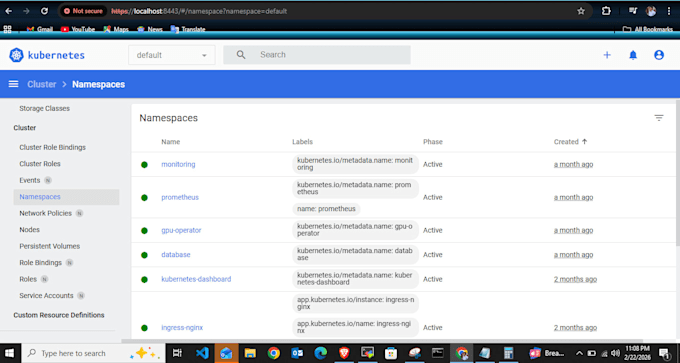680x363 pixels.
Task: Open Persistent Volumes in sidebar
Action: pos(49,246)
